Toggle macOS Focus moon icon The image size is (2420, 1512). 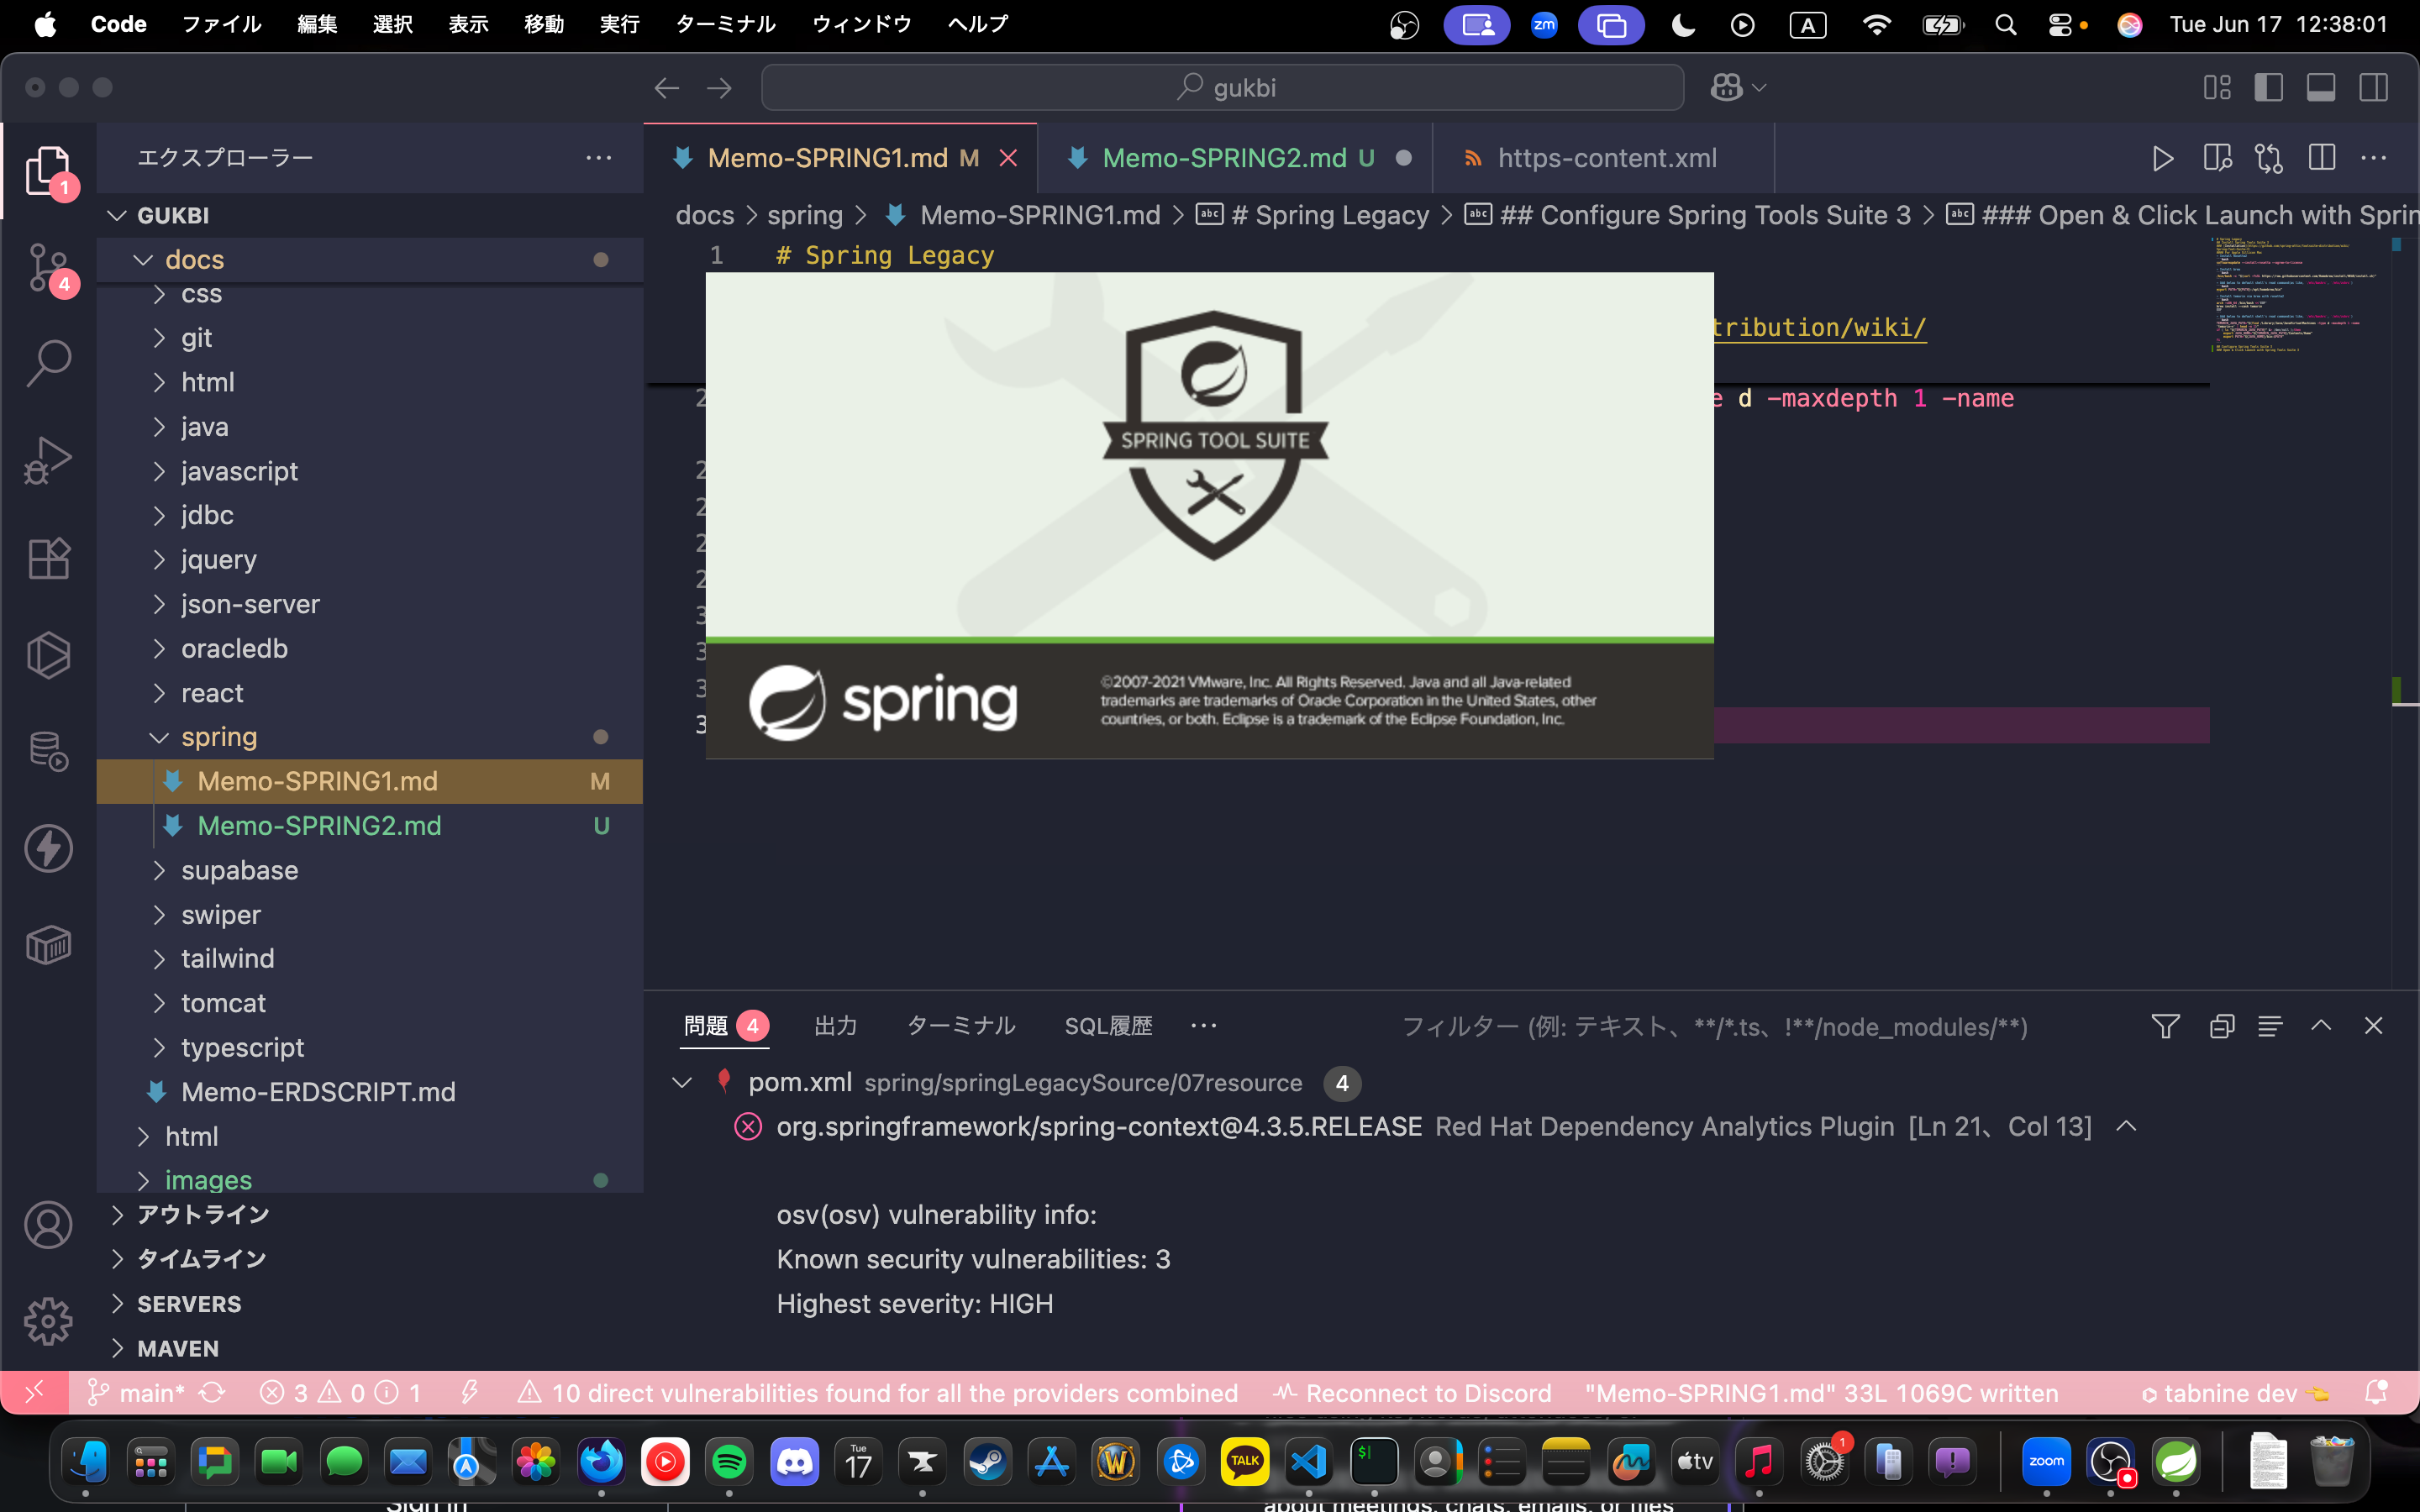[x=1683, y=25]
